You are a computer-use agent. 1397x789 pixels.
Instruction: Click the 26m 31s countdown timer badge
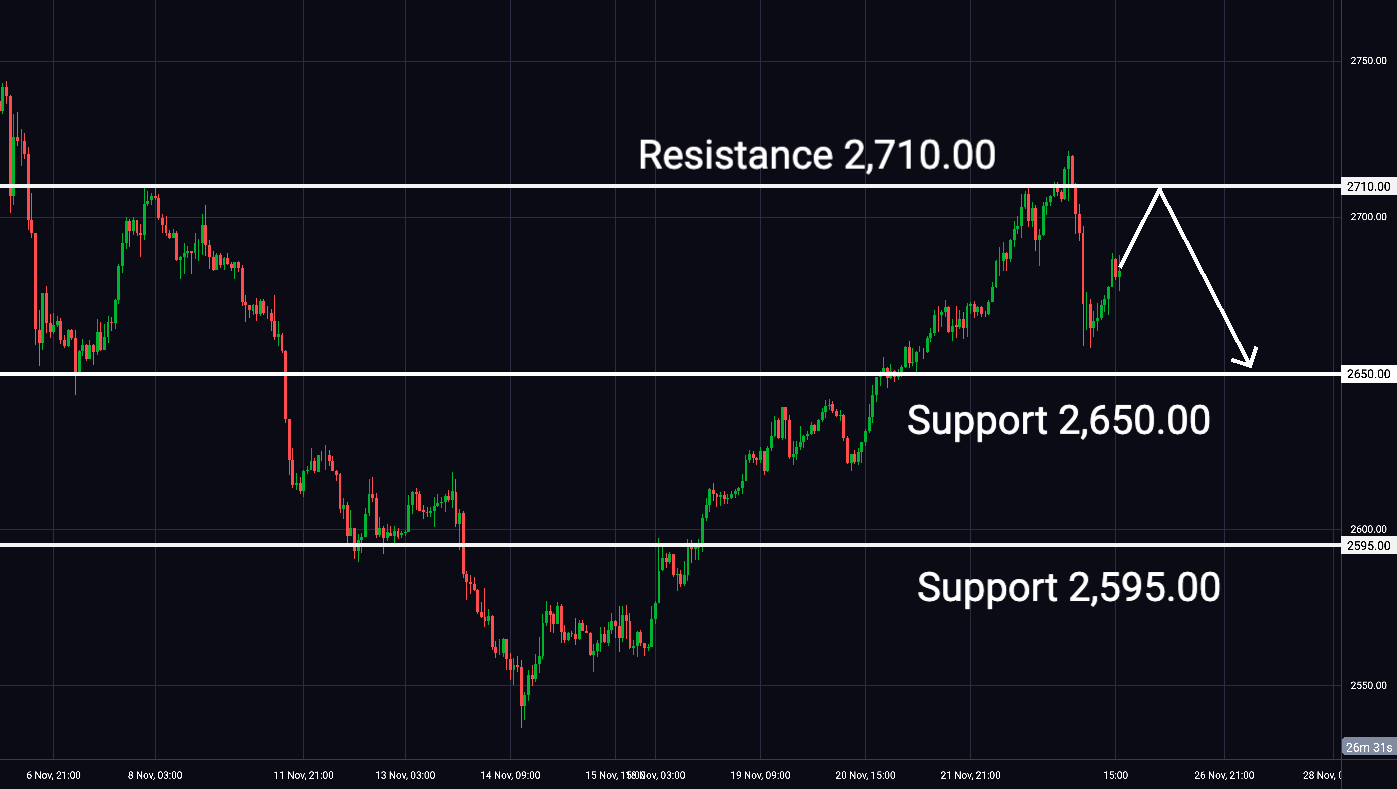(x=1369, y=747)
